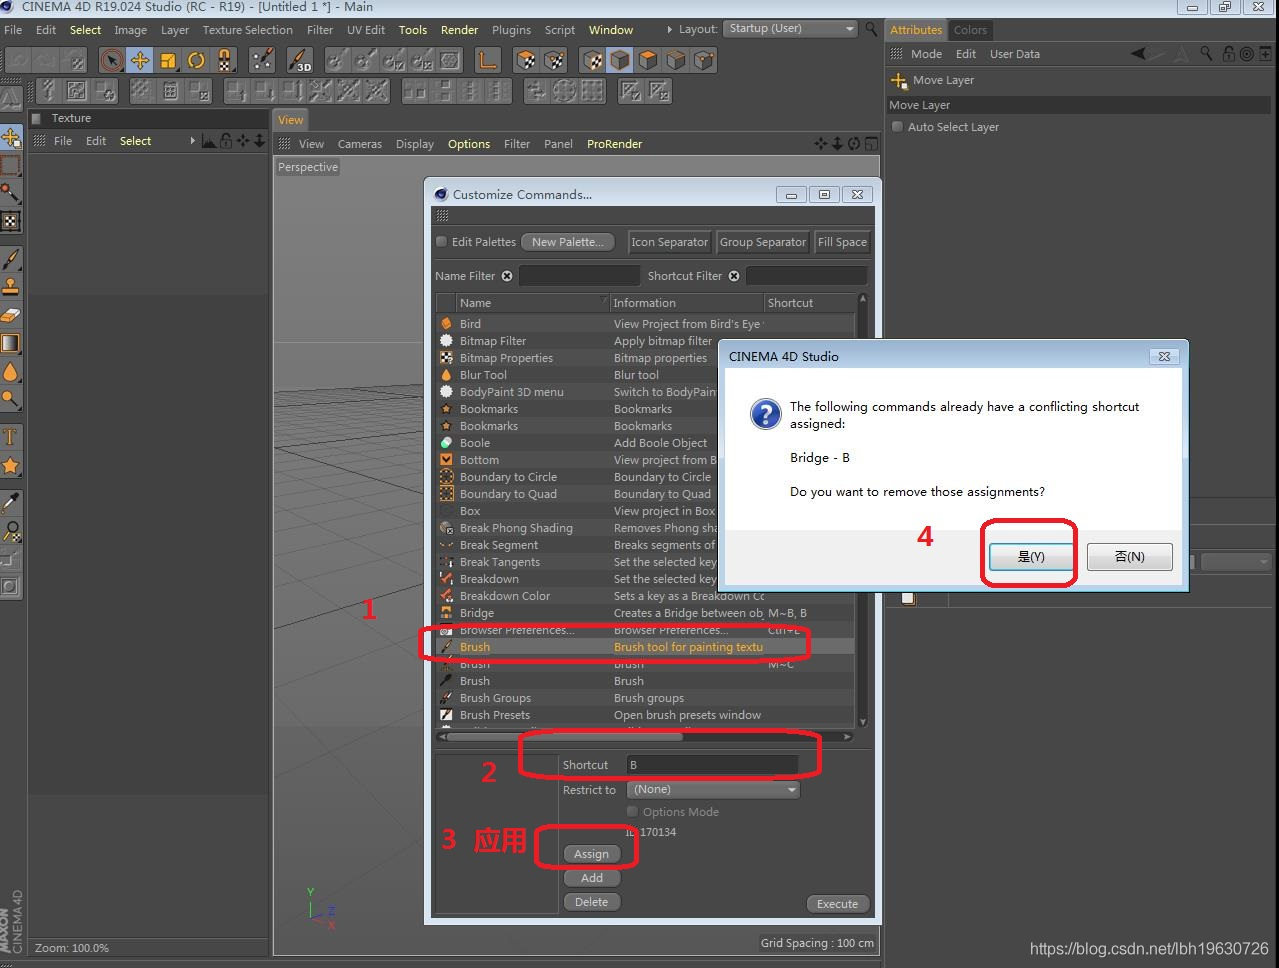Choose the Clone Stamp tool
This screenshot has width=1279, height=968.
10,287
